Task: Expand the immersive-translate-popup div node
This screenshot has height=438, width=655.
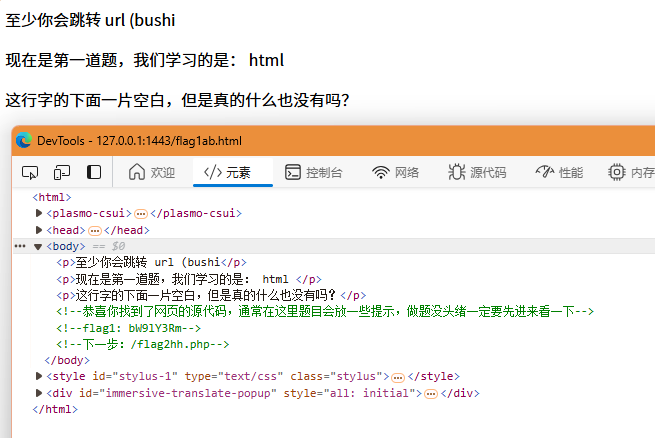Action: click(x=39, y=393)
